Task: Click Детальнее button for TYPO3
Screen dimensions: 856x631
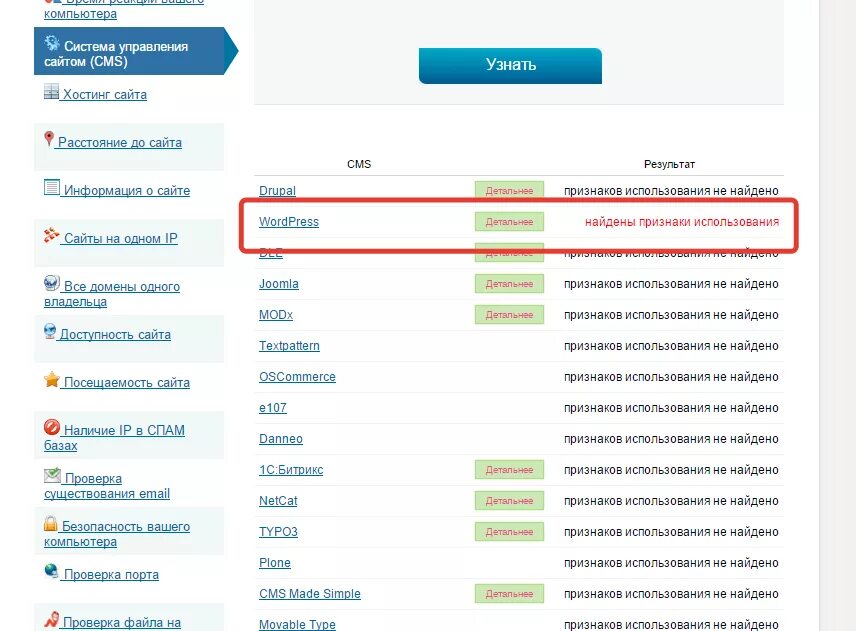Action: pos(509,532)
